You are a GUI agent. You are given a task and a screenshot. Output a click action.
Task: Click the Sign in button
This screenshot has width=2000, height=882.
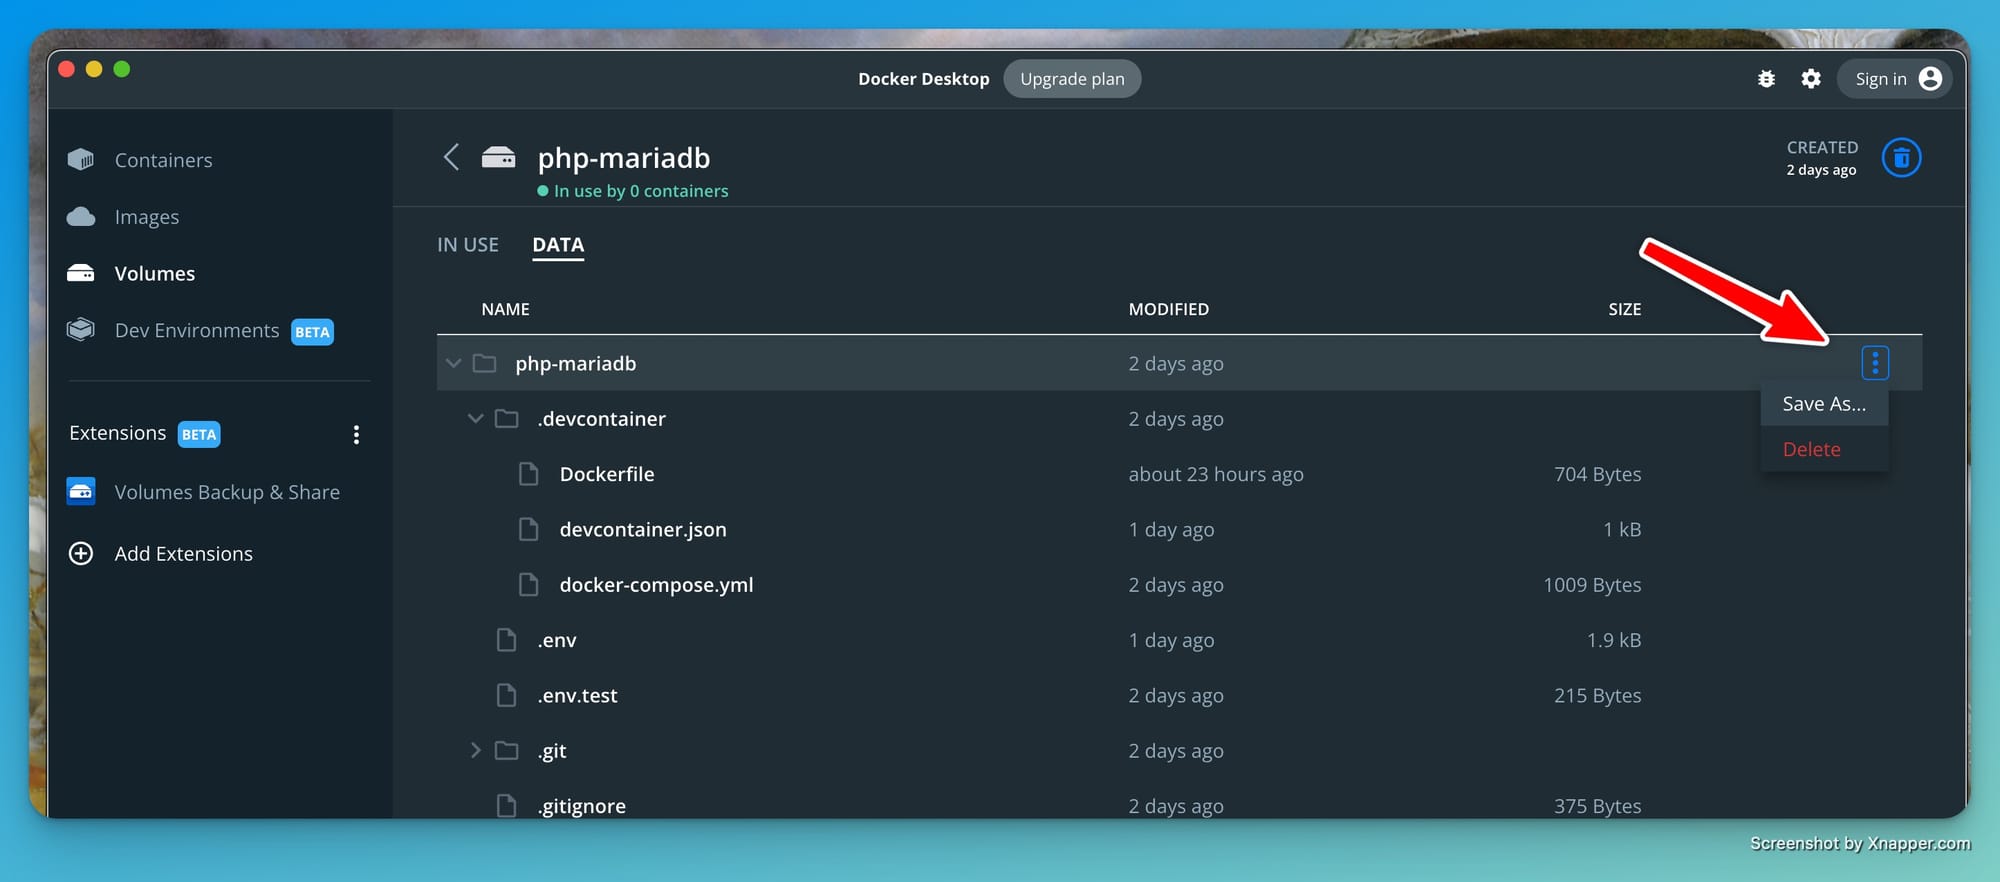click(x=1894, y=79)
